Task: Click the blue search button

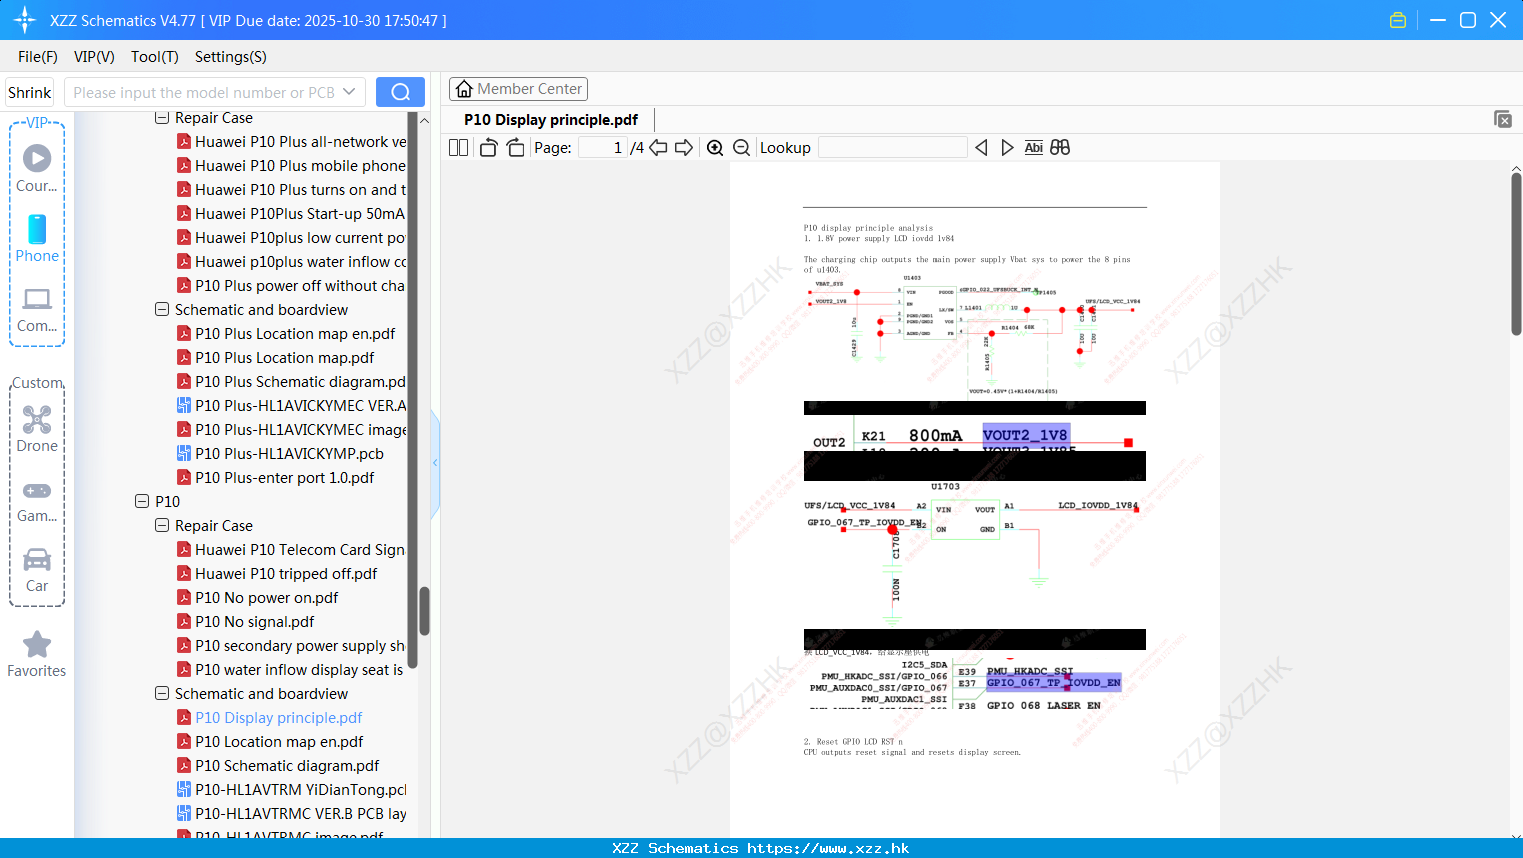Action: pos(400,92)
